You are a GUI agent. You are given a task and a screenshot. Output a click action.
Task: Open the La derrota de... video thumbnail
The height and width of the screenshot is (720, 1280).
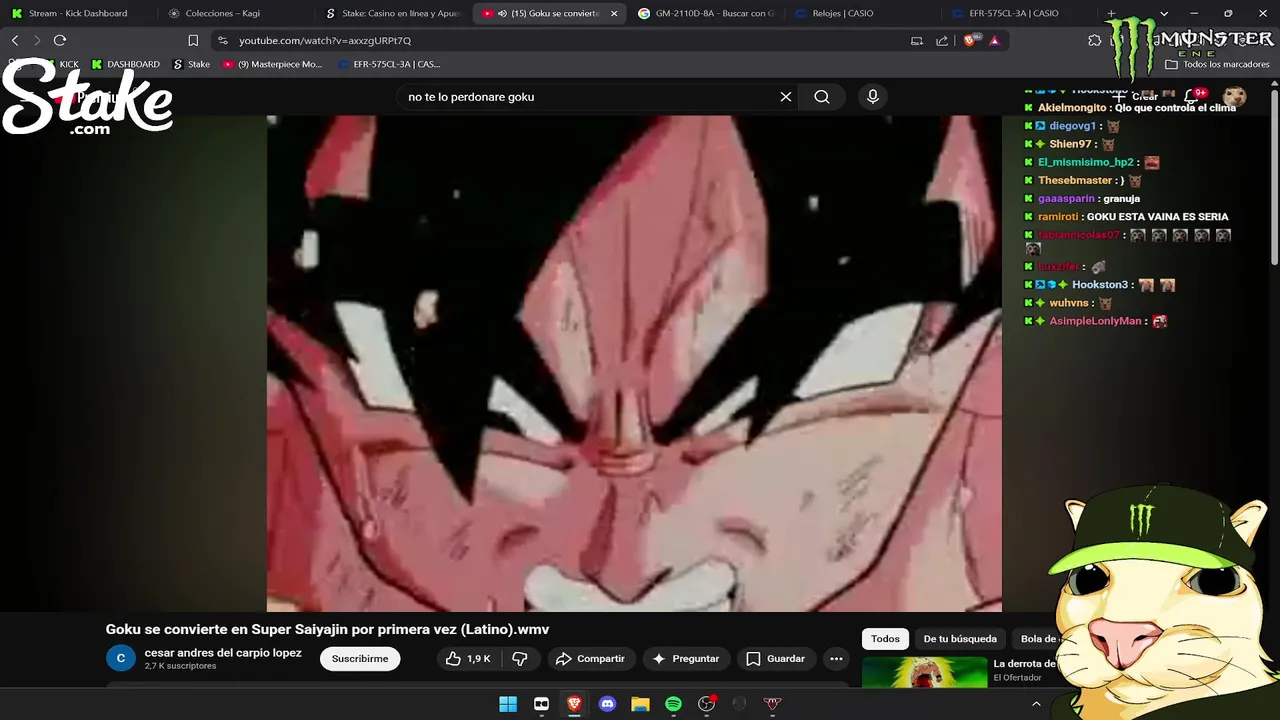(x=924, y=672)
